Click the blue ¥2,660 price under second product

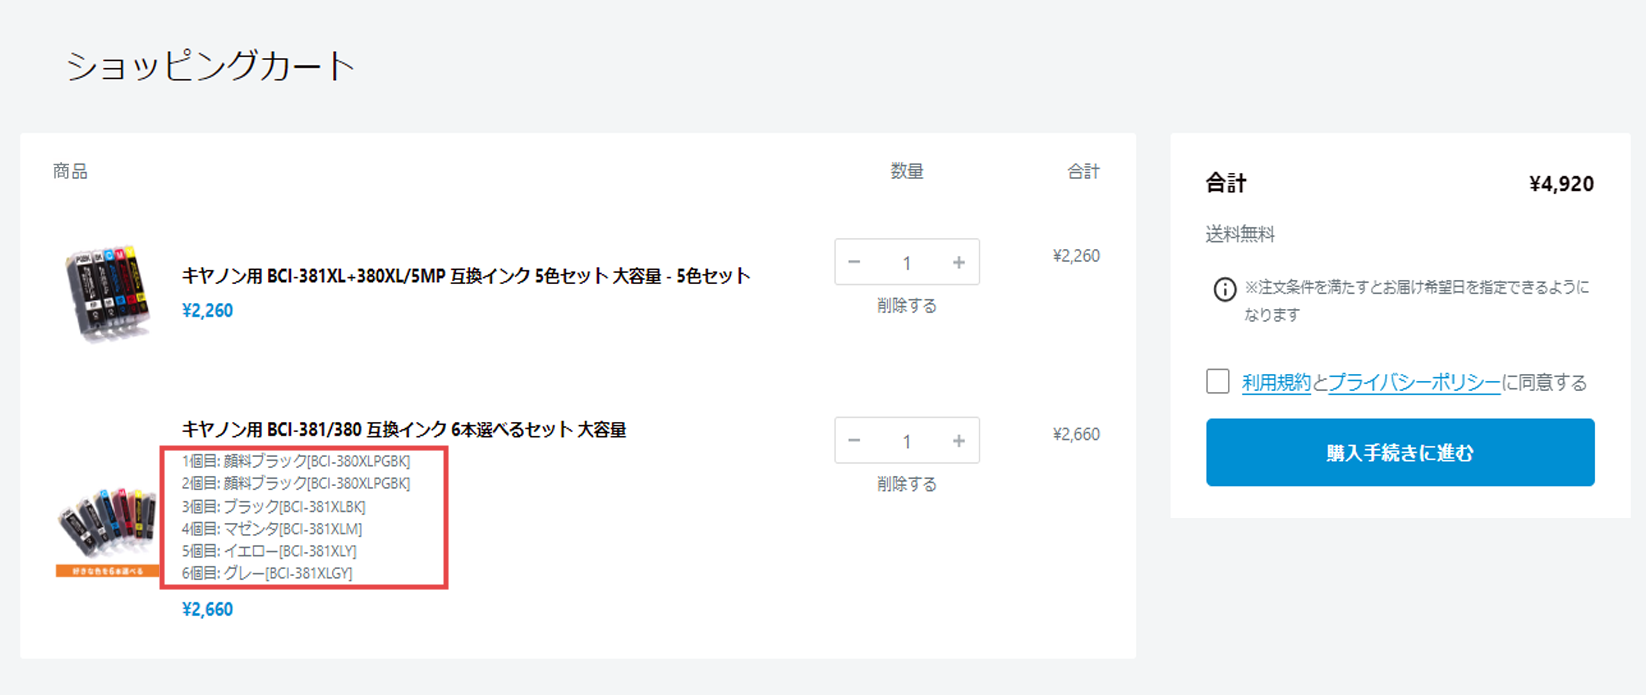[x=207, y=610]
